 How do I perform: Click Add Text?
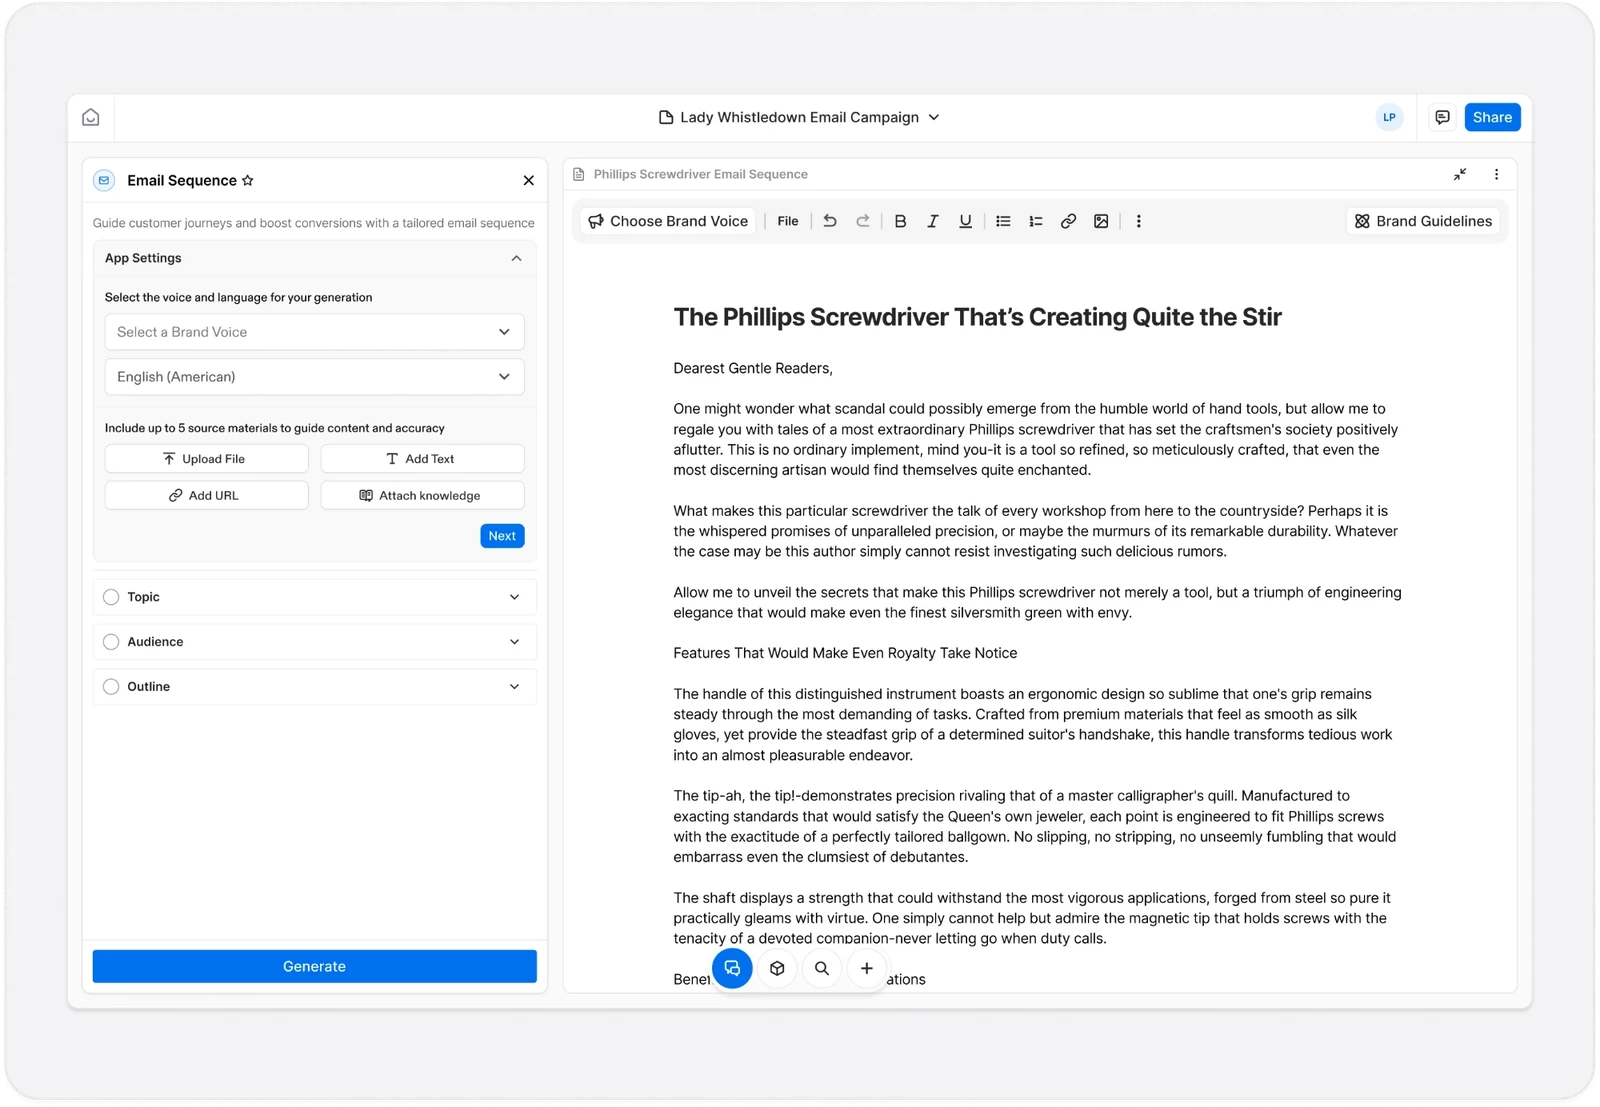(x=422, y=459)
